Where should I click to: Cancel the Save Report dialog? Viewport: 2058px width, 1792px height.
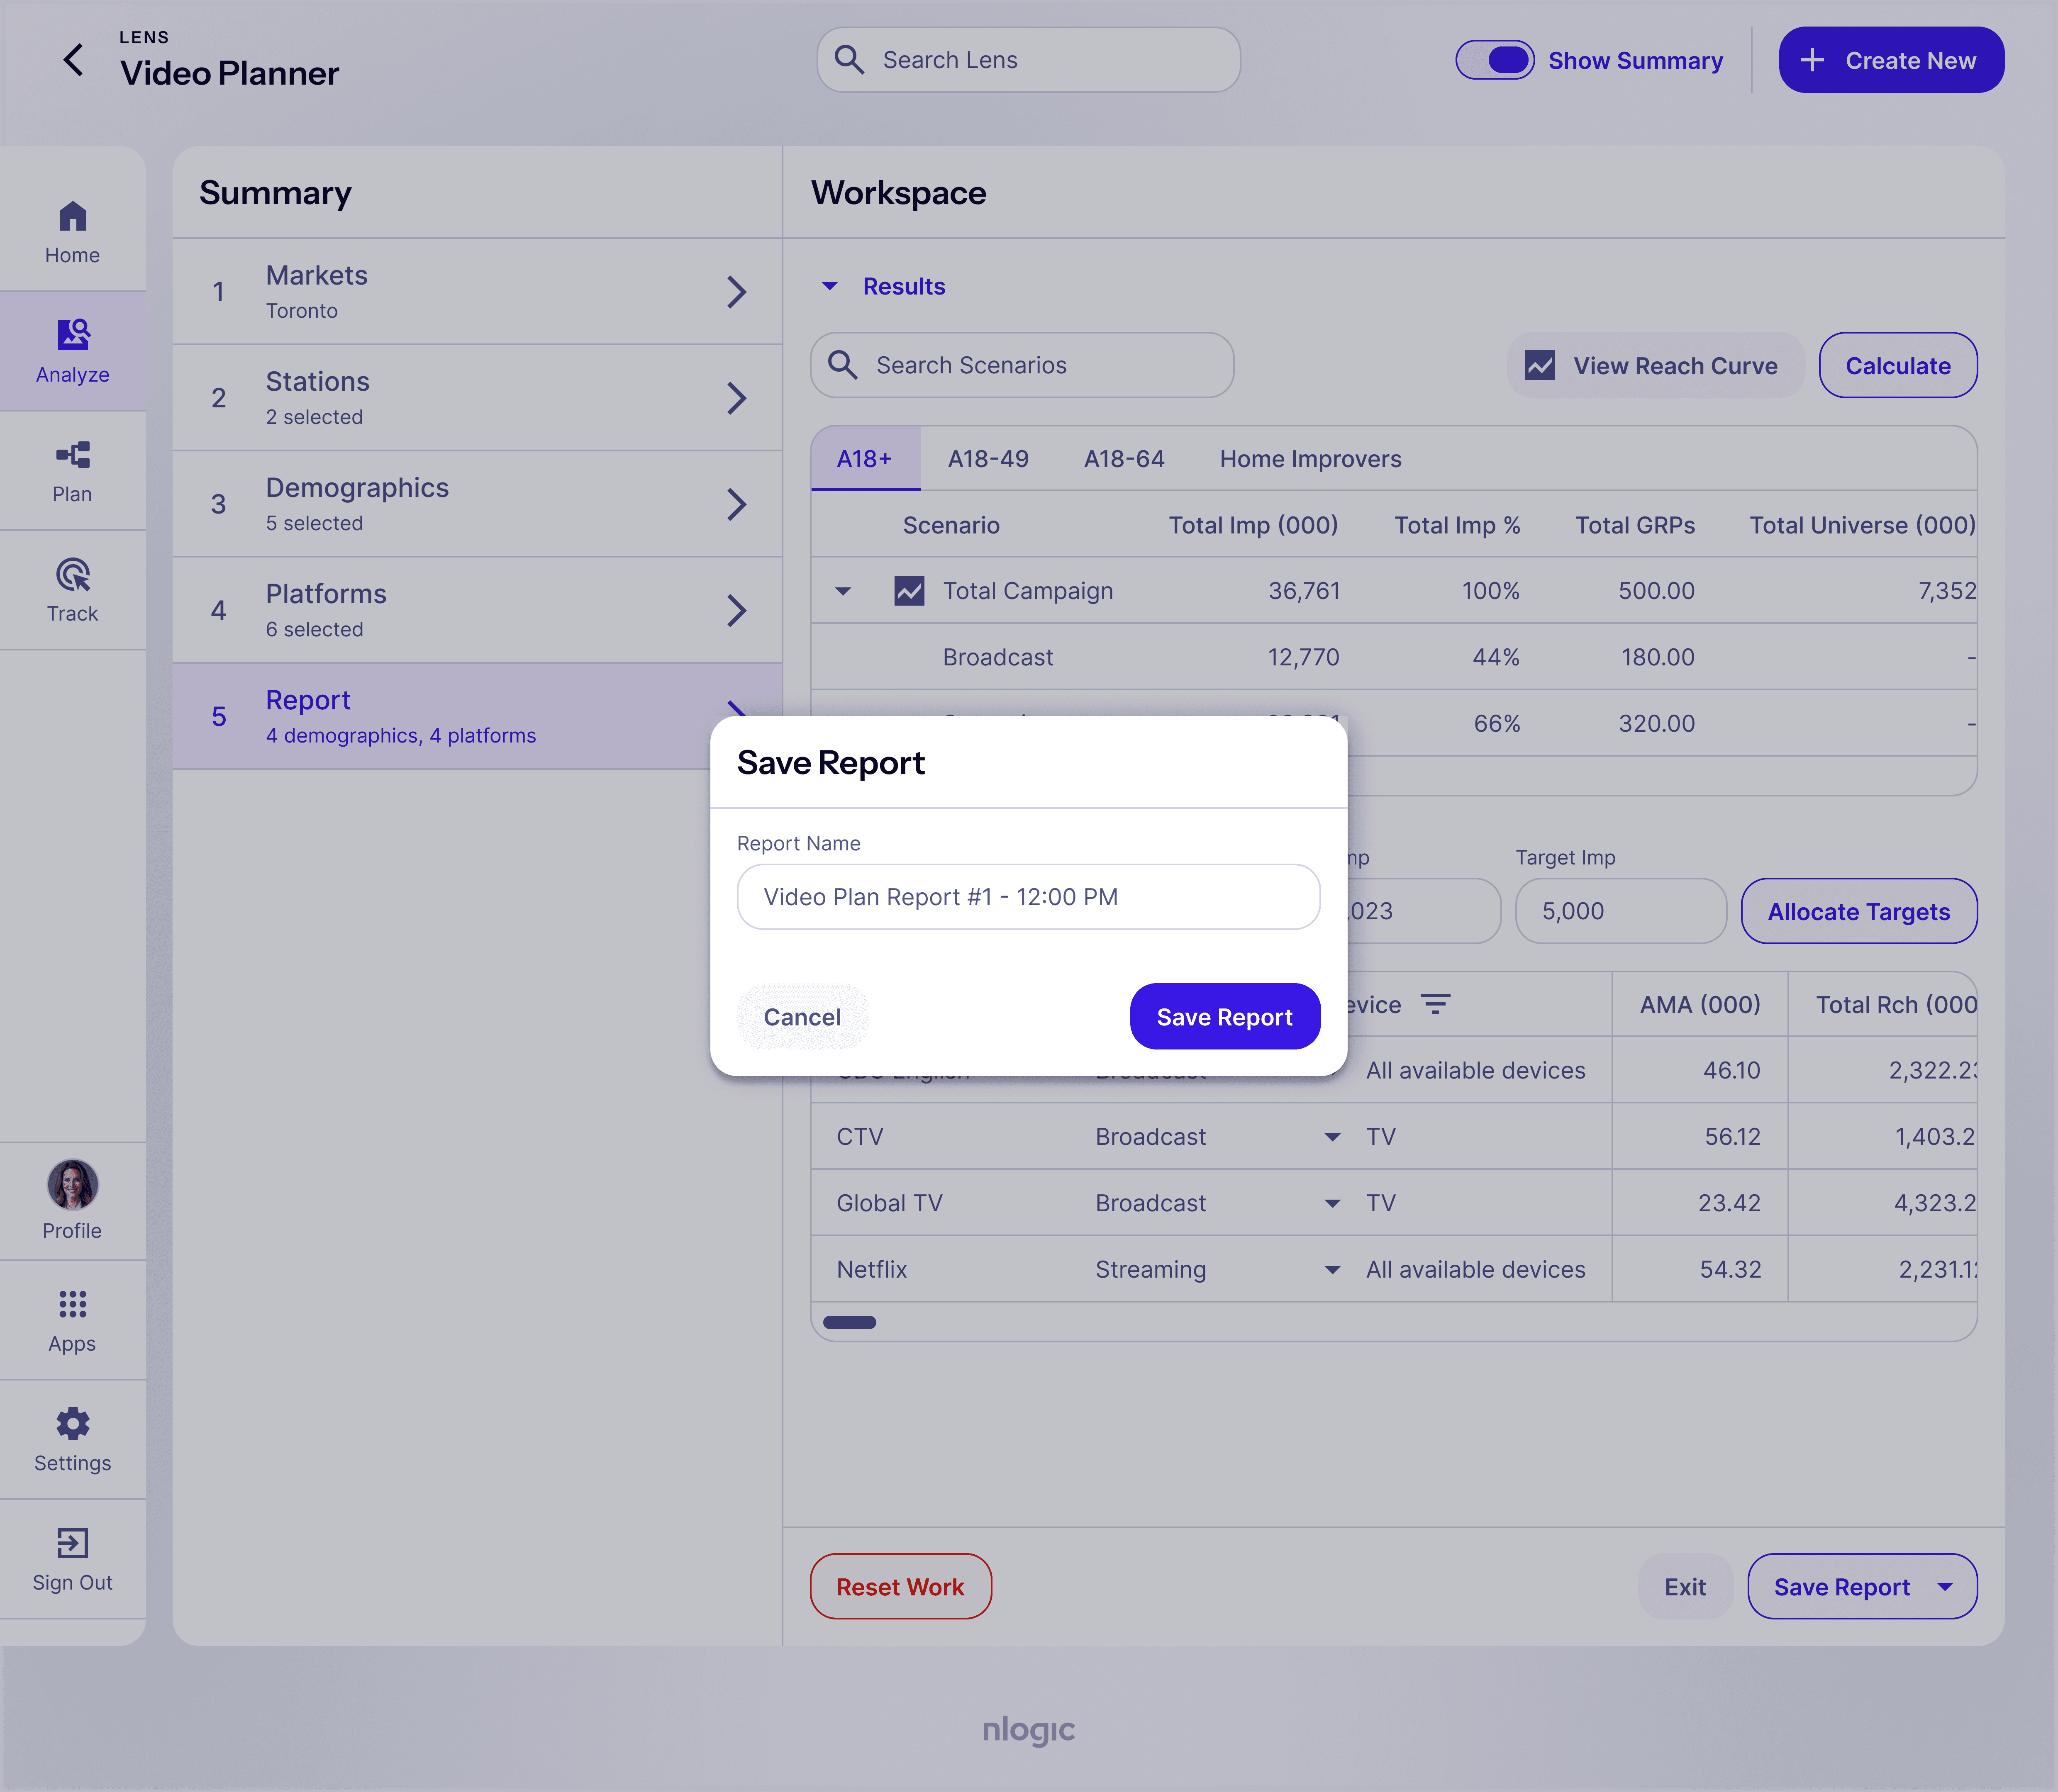tap(802, 1017)
